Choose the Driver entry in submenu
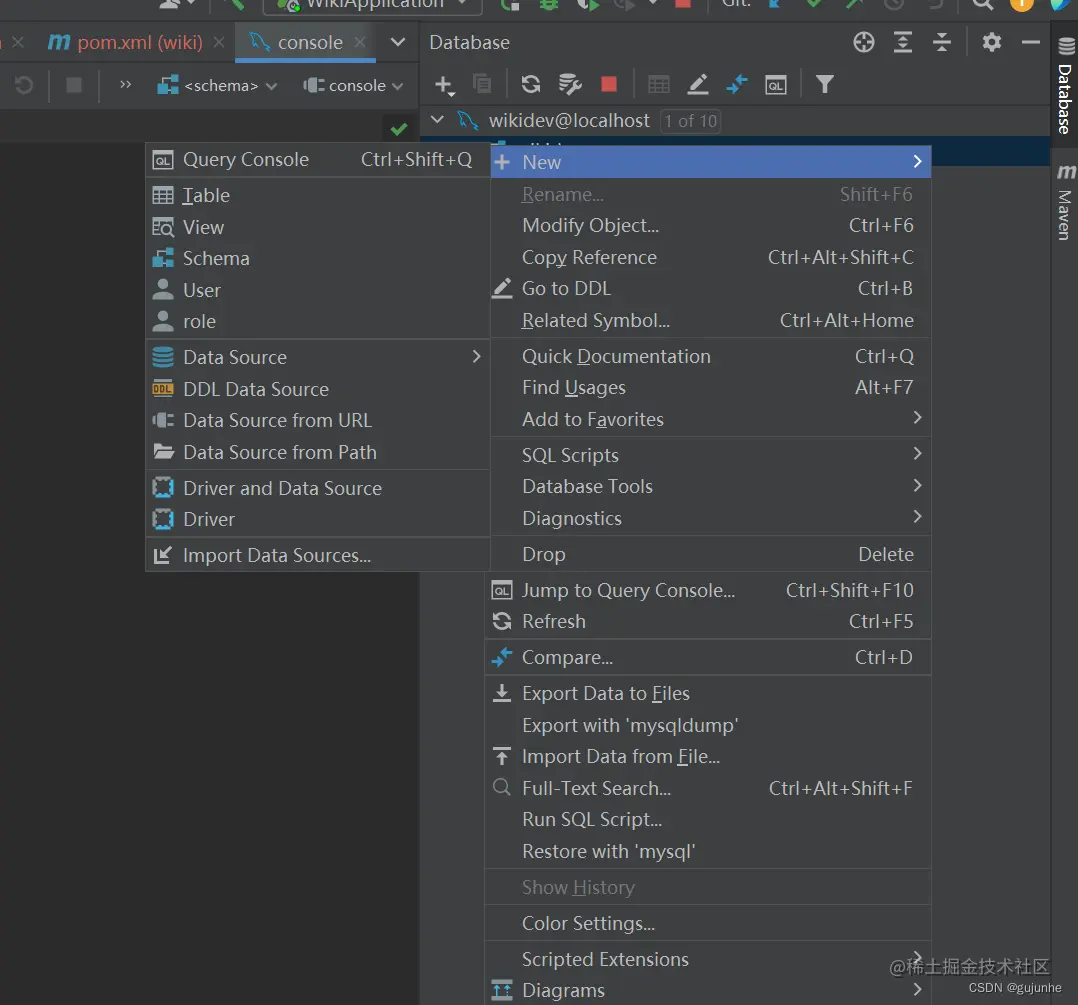This screenshot has width=1078, height=1005. click(x=317, y=519)
